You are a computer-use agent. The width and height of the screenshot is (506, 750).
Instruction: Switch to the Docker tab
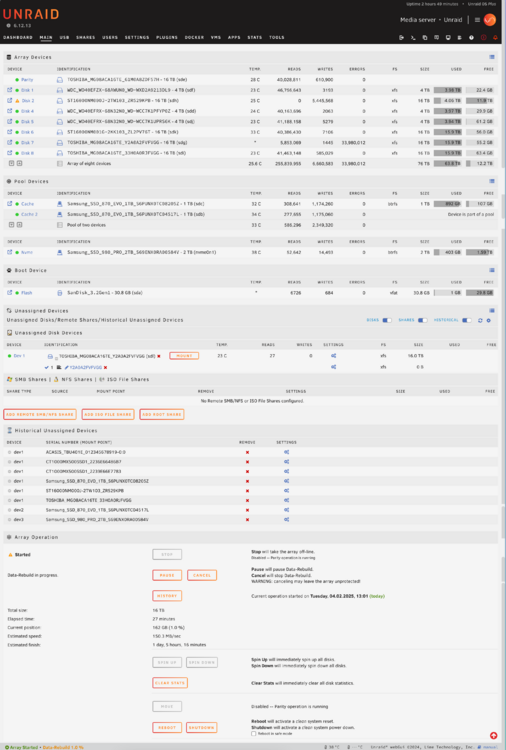(x=194, y=37)
